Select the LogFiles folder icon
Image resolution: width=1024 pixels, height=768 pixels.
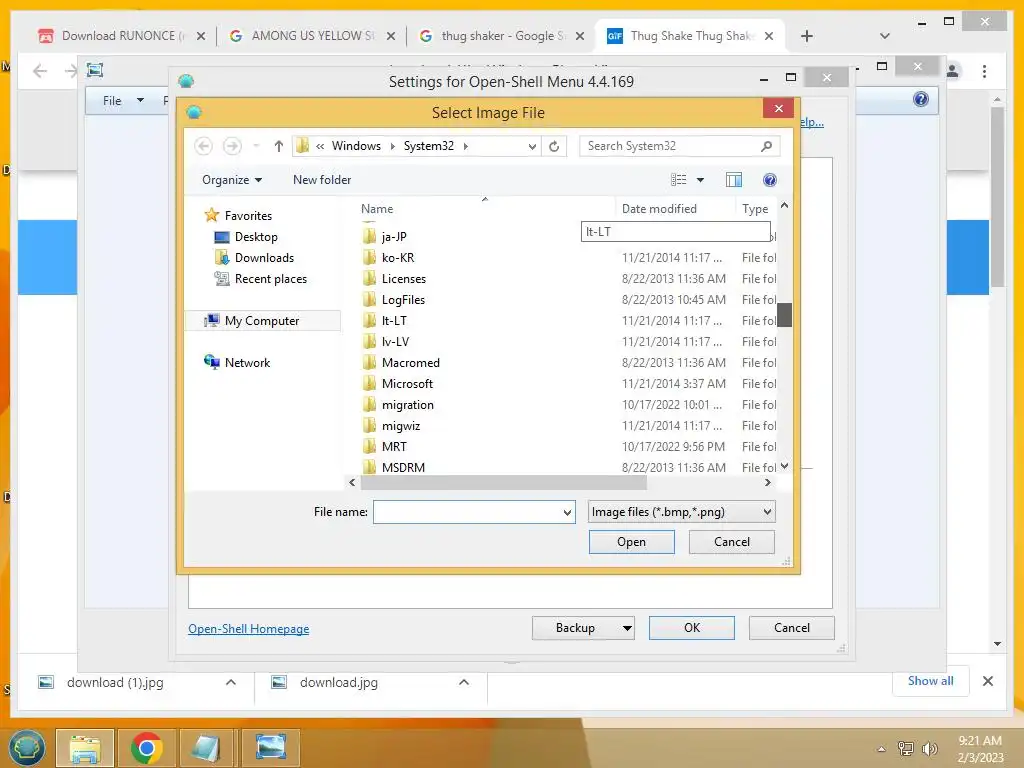[x=370, y=299]
